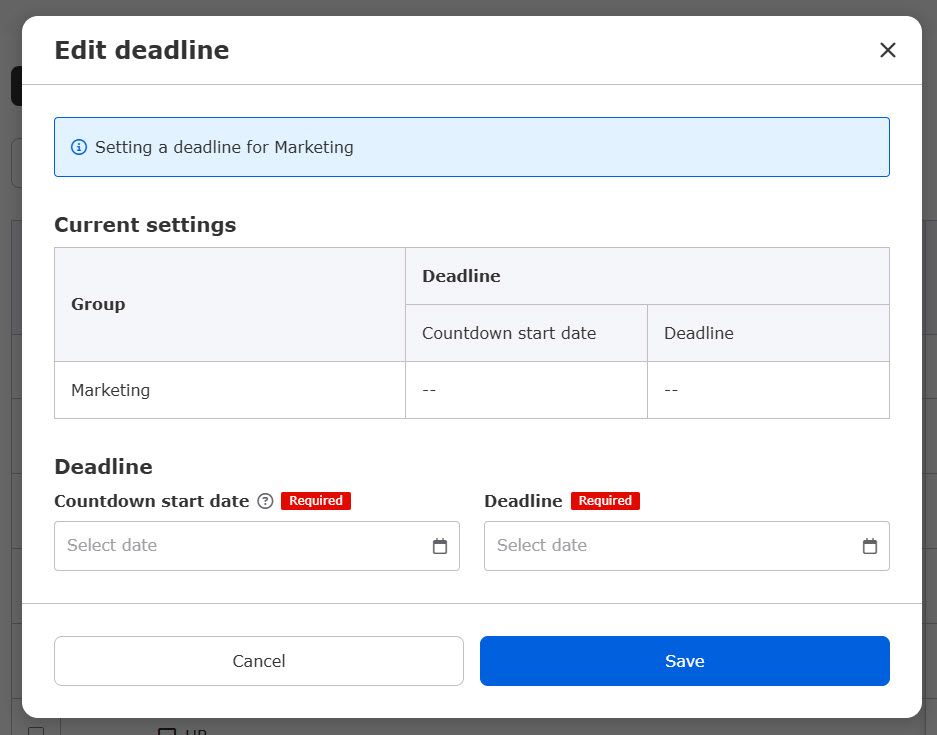Image resolution: width=937 pixels, height=735 pixels.
Task: Open the calendar picker for Countdown start date
Action: tap(439, 546)
